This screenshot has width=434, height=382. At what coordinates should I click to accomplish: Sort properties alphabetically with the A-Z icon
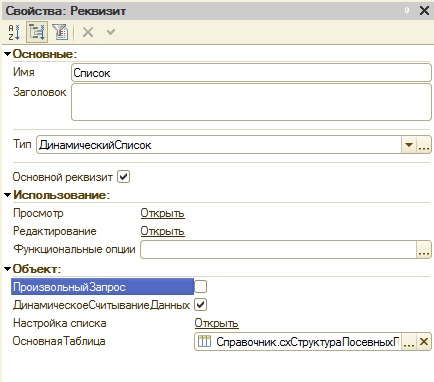pyautogui.click(x=14, y=32)
